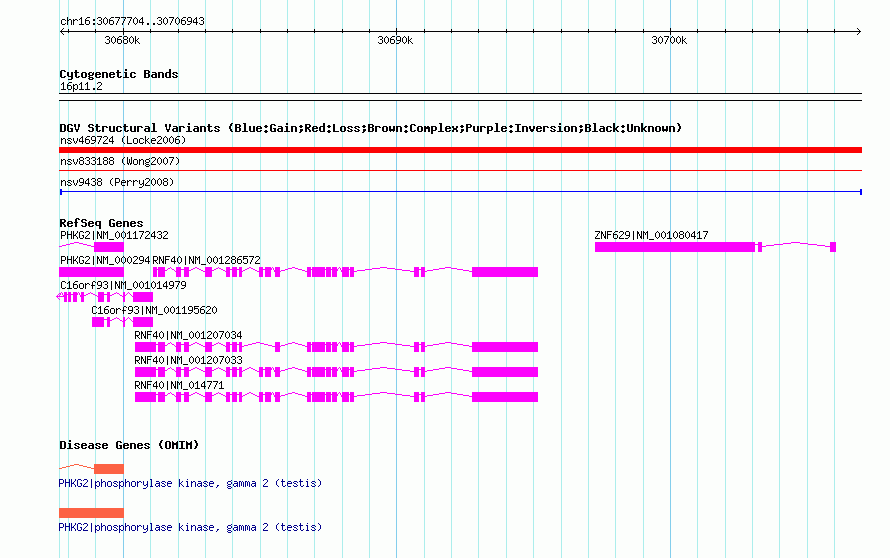
Task: Click the PHKG2 NM_000294 magenta exon bar
Action: click(x=91, y=272)
